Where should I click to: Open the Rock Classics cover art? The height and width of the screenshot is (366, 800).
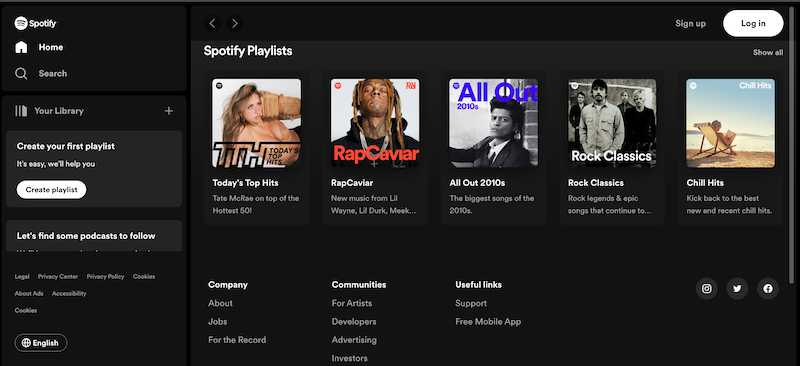tap(612, 123)
